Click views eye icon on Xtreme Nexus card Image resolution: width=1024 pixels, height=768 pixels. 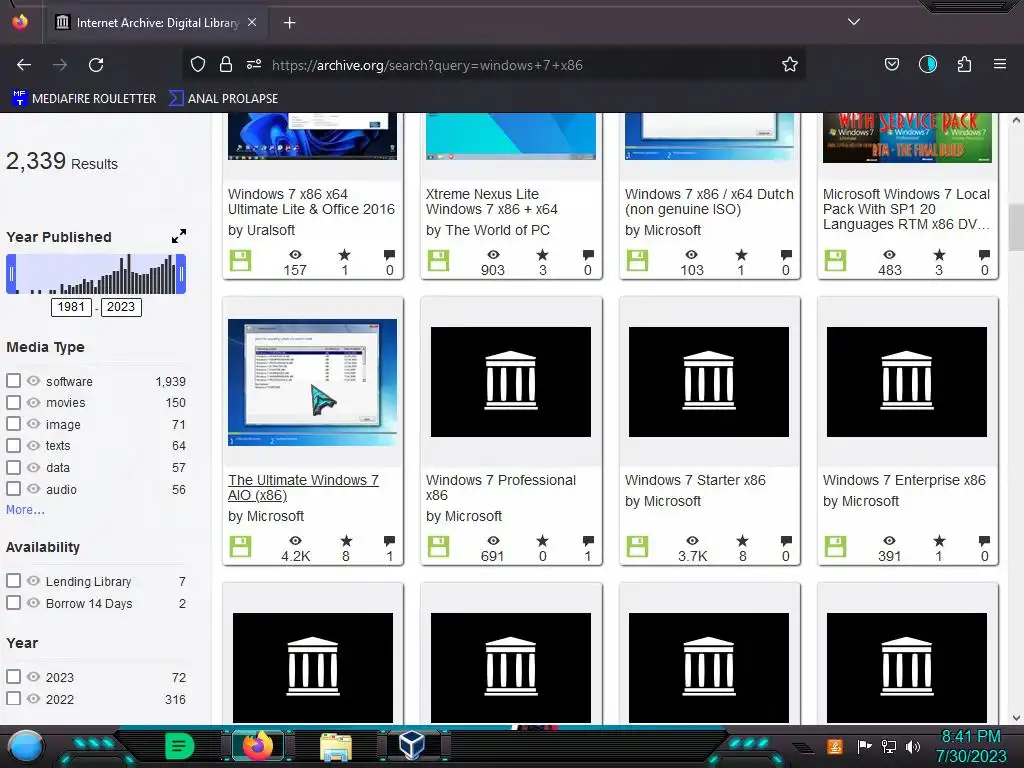[x=493, y=255]
